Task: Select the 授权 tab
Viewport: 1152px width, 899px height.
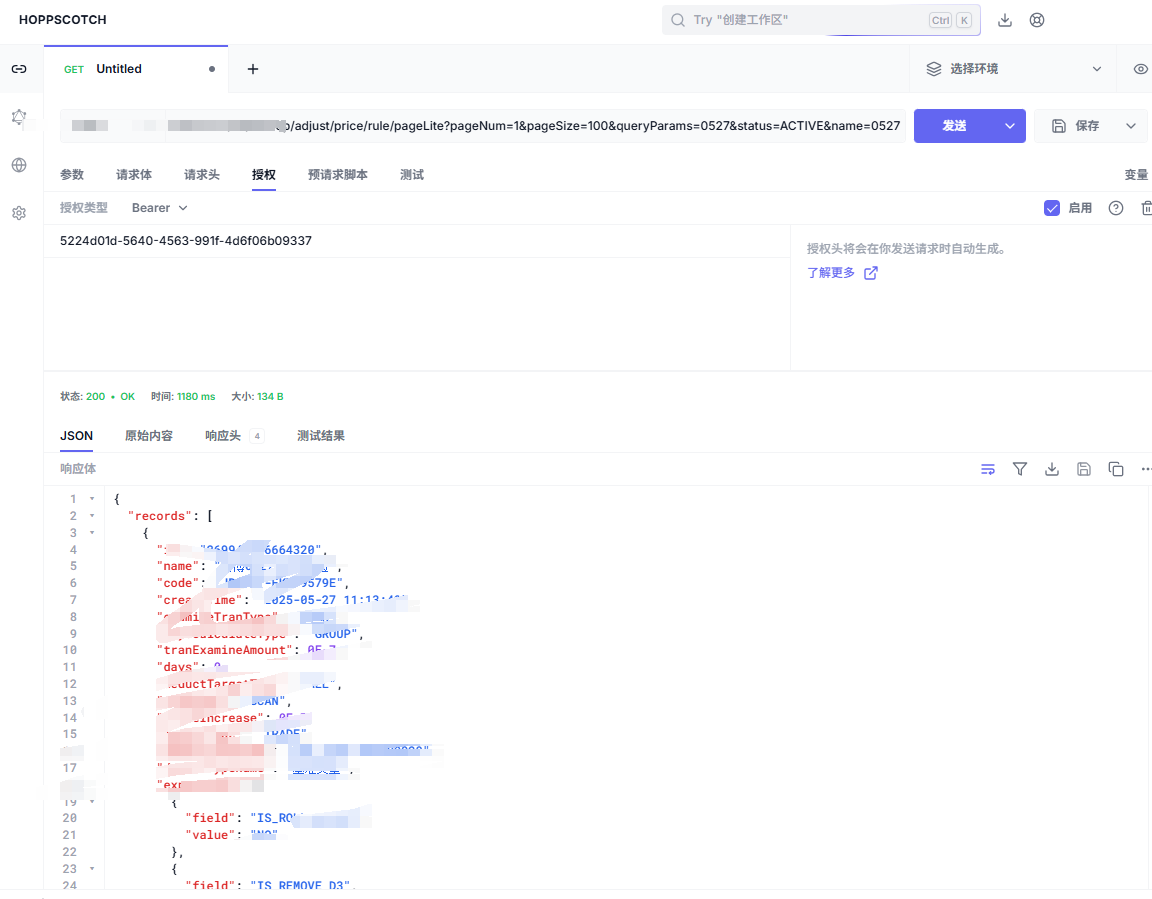Action: (x=264, y=175)
